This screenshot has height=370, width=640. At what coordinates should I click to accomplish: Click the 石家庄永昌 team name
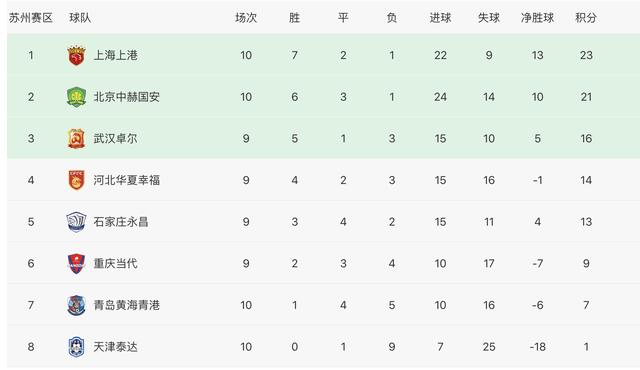121,222
